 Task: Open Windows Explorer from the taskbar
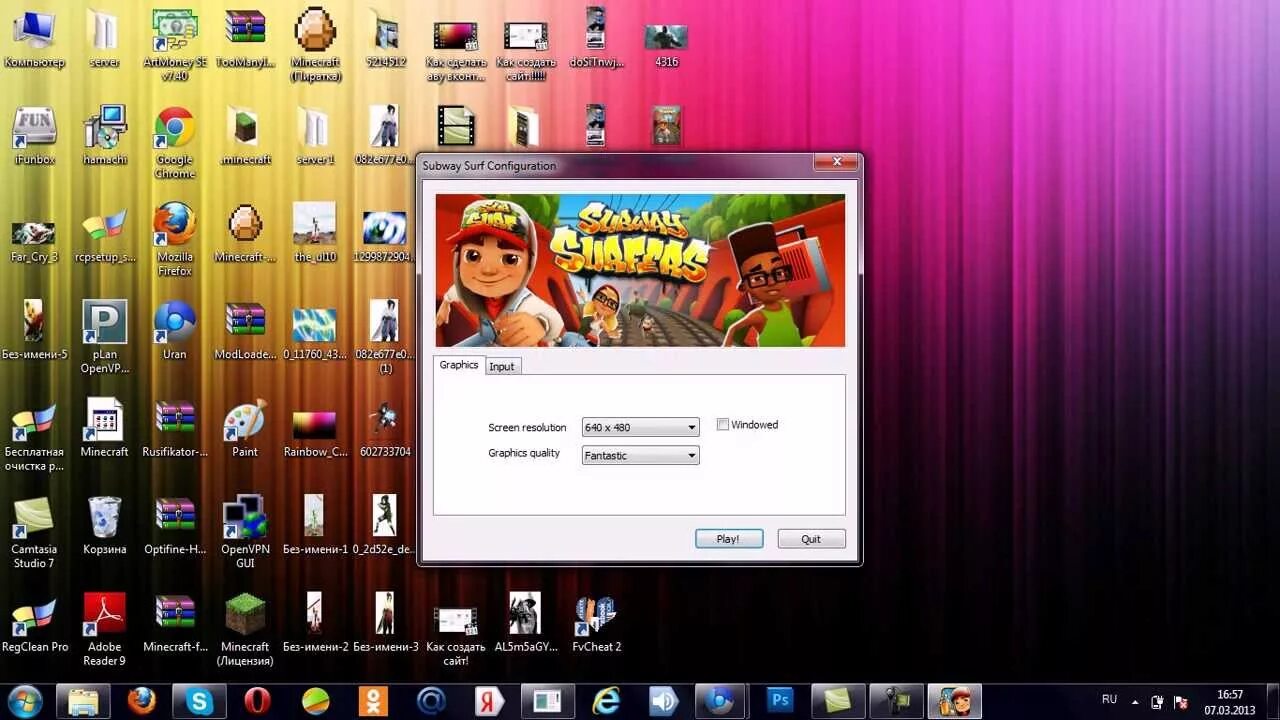[x=84, y=701]
